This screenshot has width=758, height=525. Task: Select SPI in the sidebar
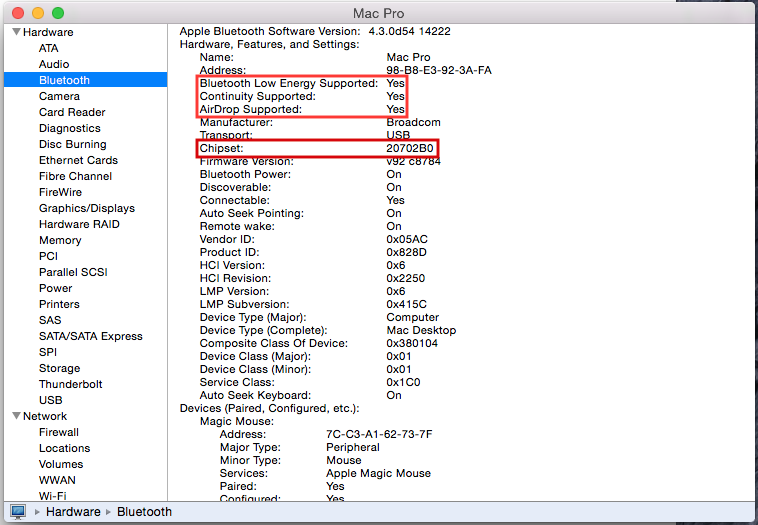coord(48,352)
